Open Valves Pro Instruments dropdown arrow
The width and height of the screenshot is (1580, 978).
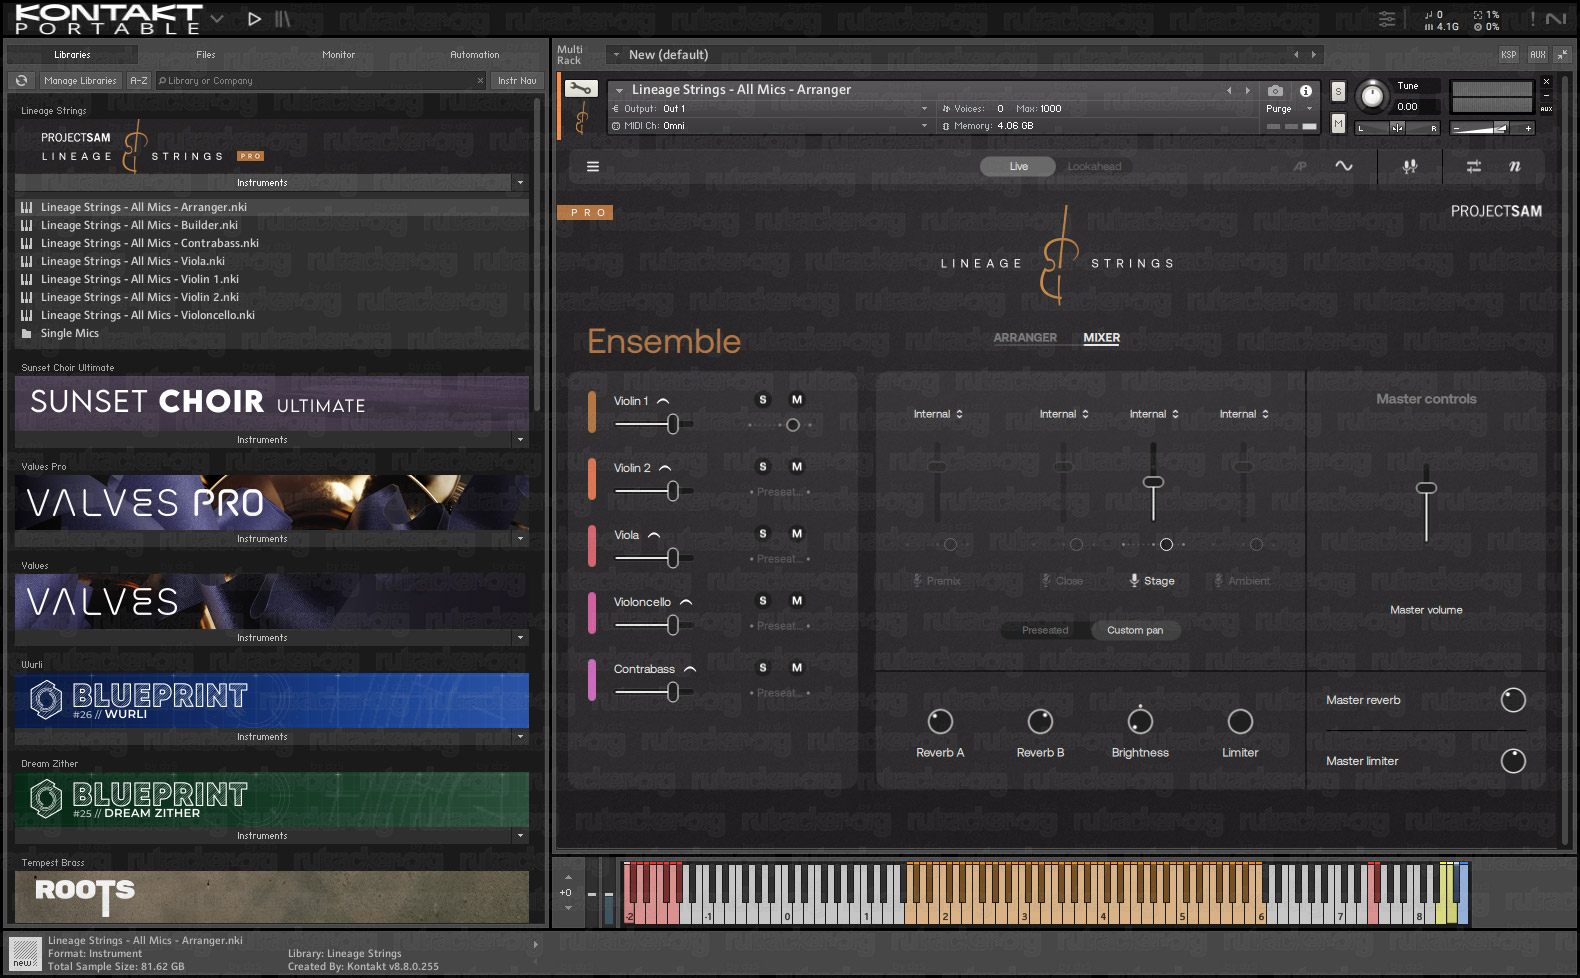520,539
